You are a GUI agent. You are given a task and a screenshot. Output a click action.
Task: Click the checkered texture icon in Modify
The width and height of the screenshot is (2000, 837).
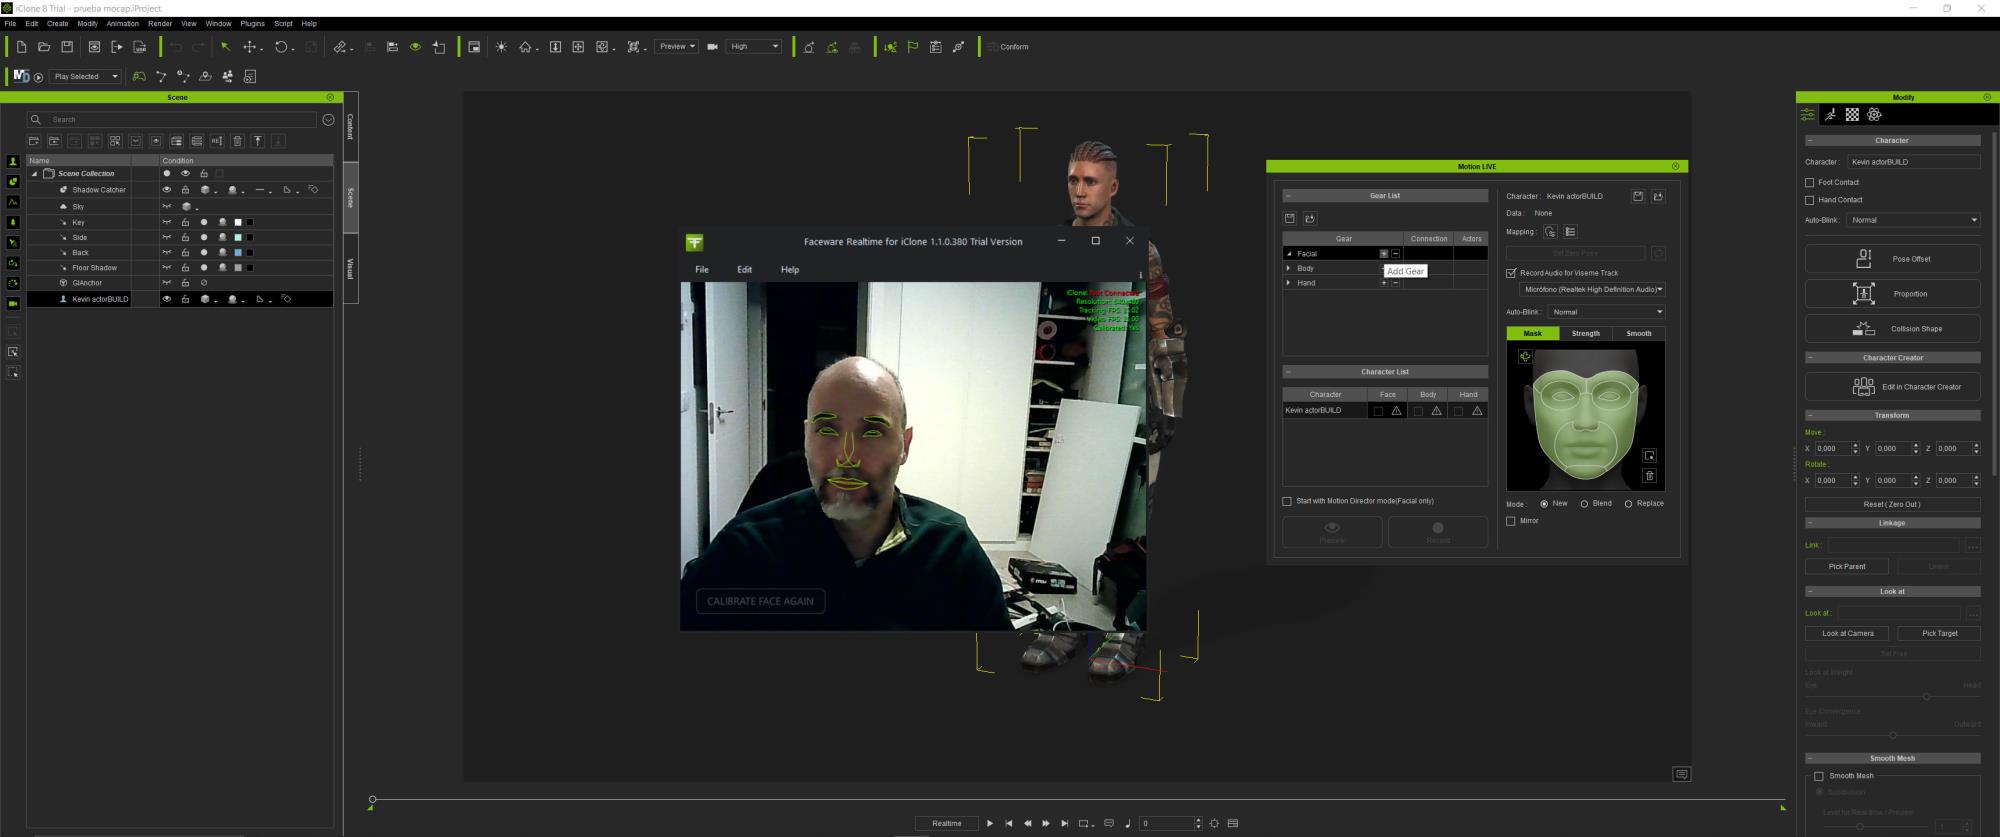(1852, 115)
